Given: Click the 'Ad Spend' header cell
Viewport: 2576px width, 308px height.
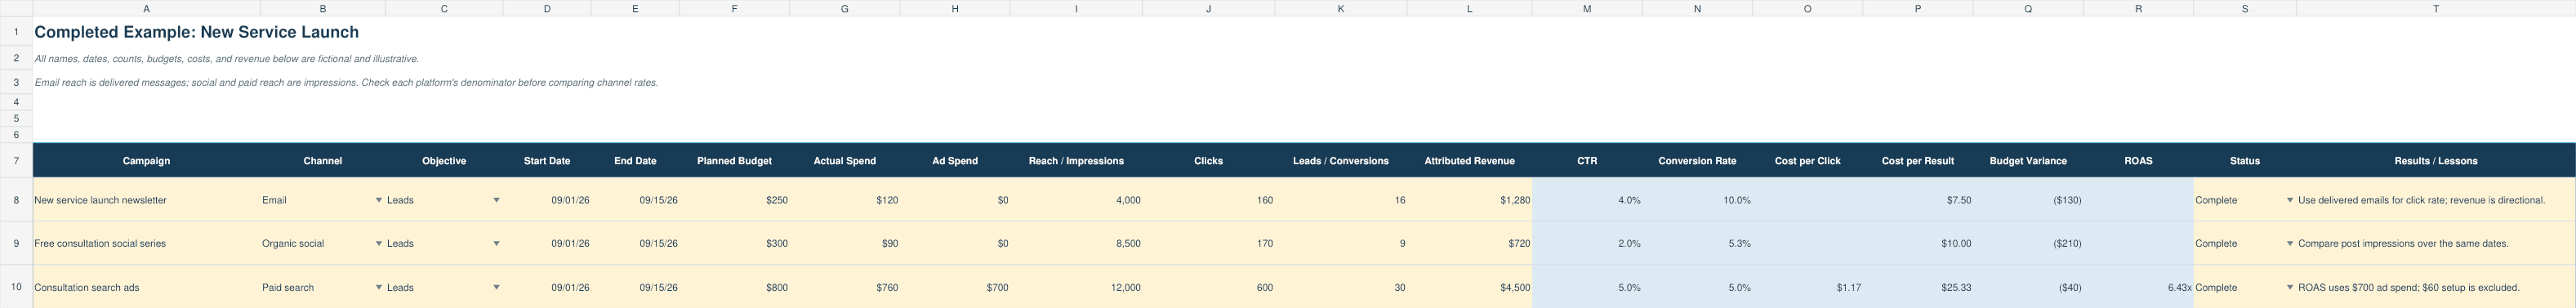Looking at the screenshot, I should point(955,160).
